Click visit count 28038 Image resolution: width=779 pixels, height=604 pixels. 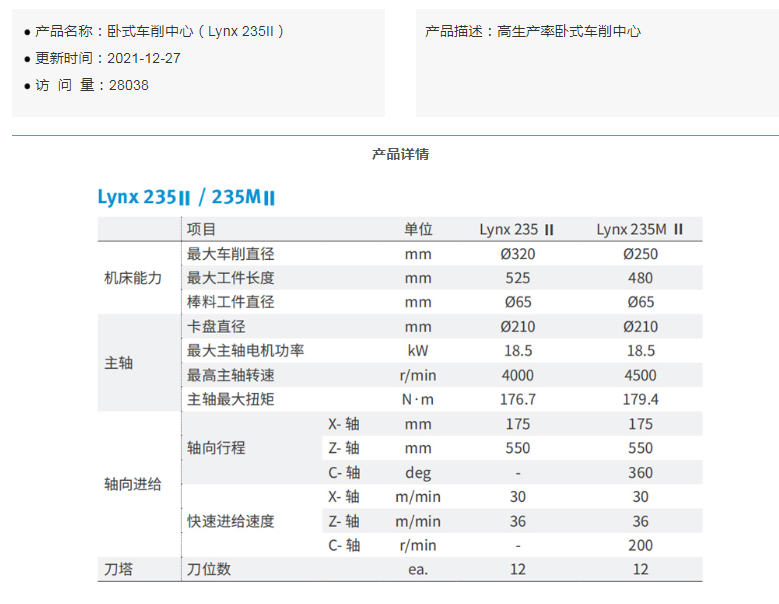(x=129, y=85)
